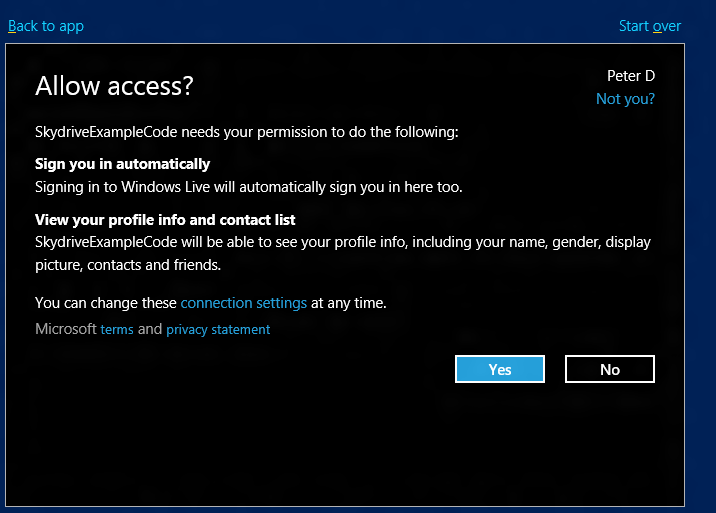
Task: Click the Back to app link
Action: click(x=46, y=26)
